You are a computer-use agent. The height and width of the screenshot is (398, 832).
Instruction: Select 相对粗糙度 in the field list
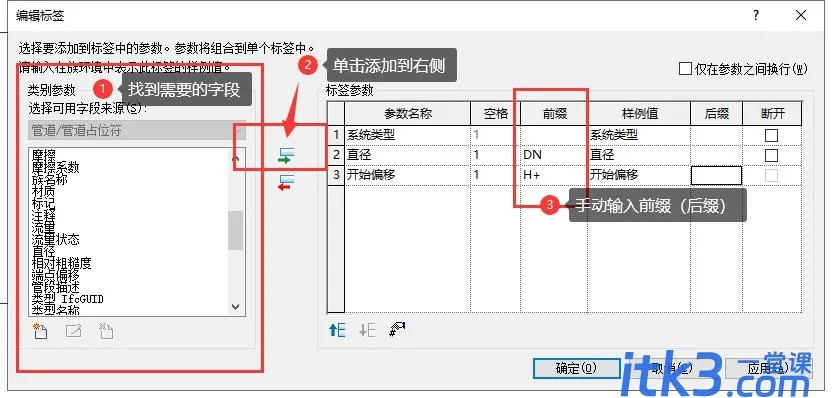coord(62,263)
